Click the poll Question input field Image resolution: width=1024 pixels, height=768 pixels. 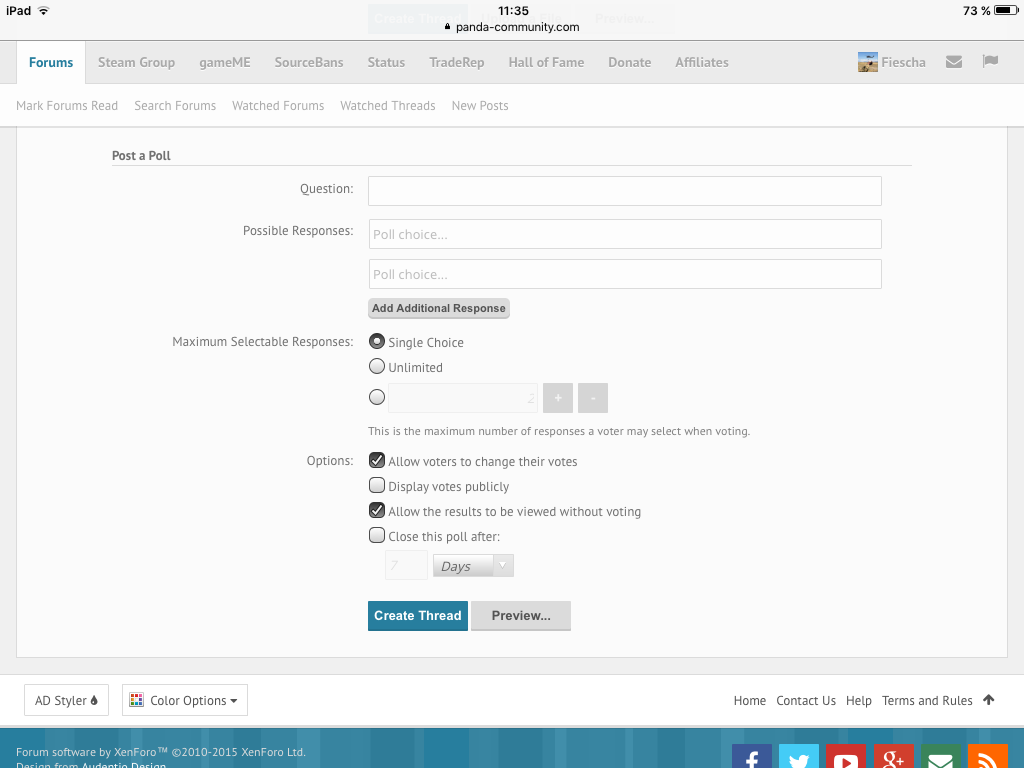(624, 190)
